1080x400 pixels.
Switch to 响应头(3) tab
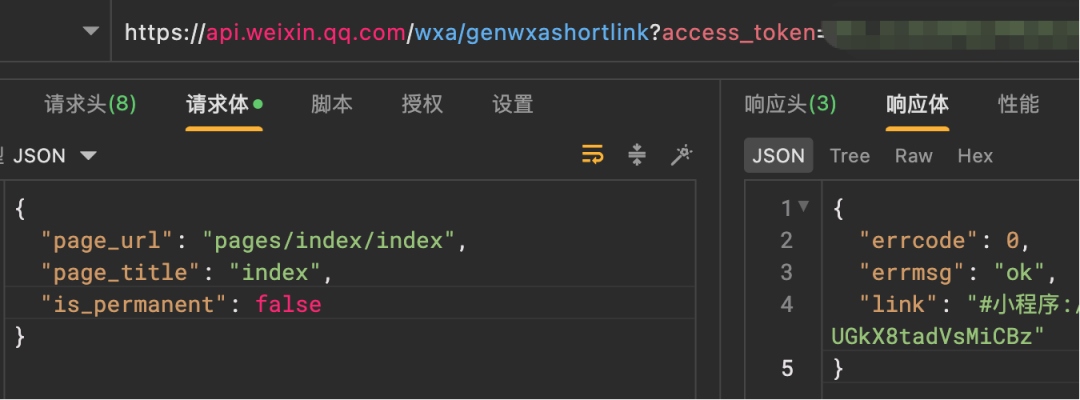click(x=790, y=104)
